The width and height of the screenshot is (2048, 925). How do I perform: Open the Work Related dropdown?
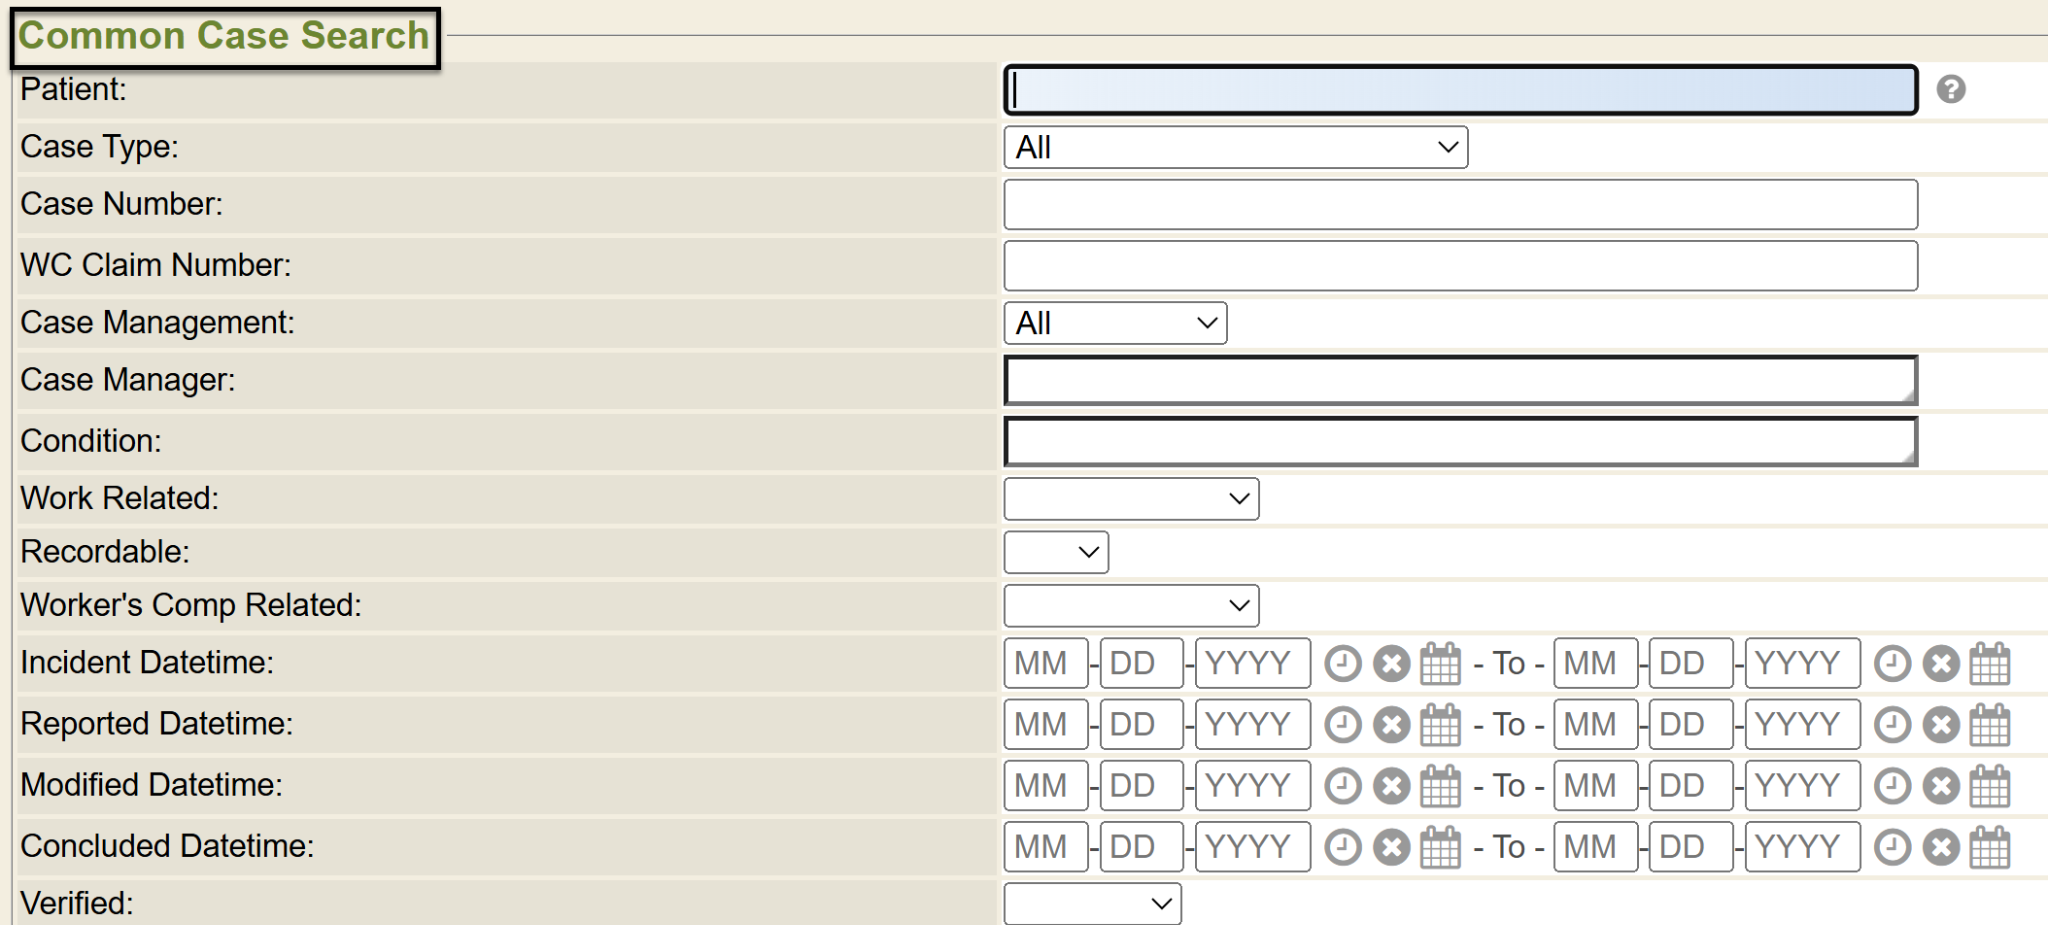pyautogui.click(x=1131, y=499)
